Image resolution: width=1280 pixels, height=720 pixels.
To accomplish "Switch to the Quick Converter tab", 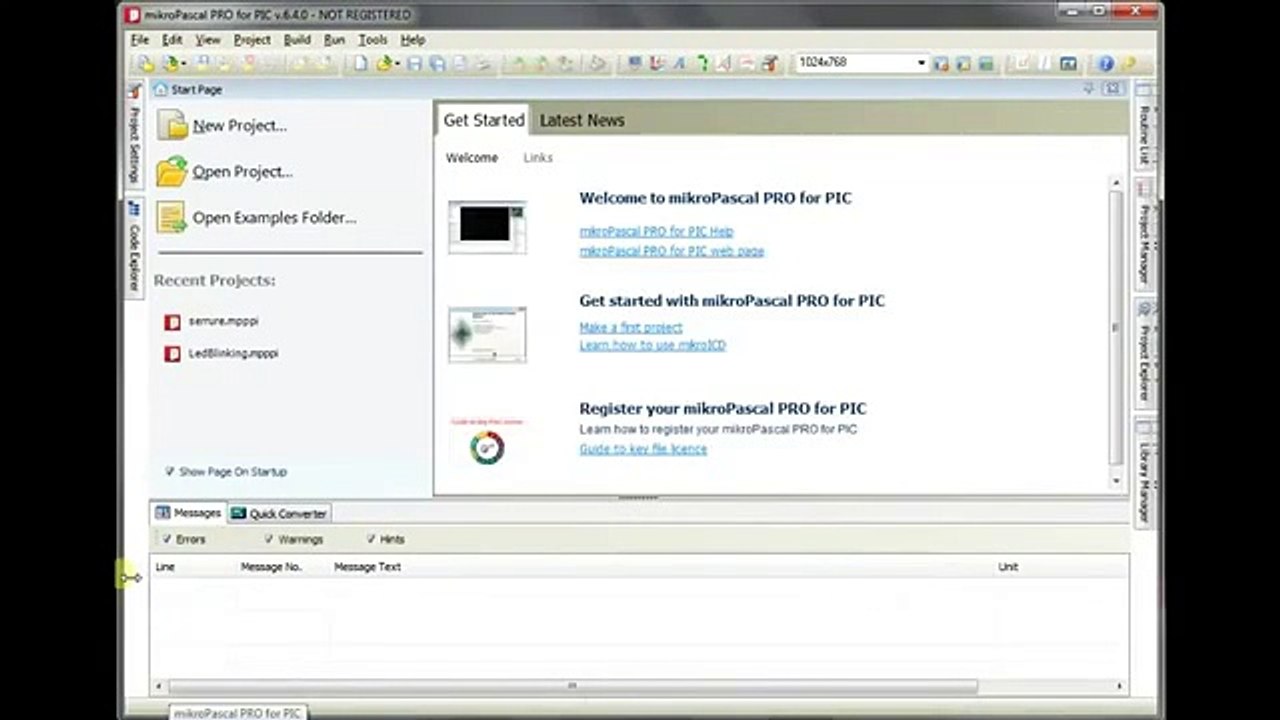I will (279, 513).
